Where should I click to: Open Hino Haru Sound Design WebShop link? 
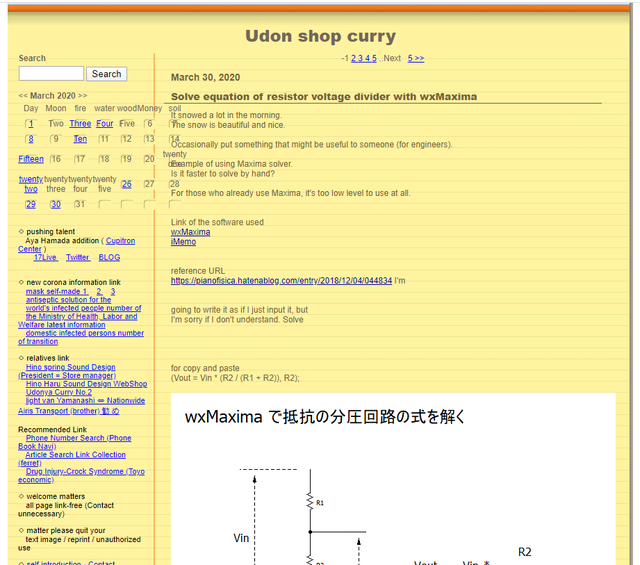(87, 384)
